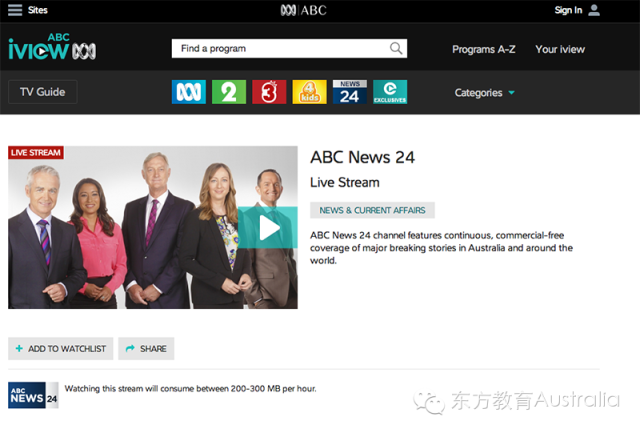Open Your iview
The image size is (640, 433).
click(560, 49)
